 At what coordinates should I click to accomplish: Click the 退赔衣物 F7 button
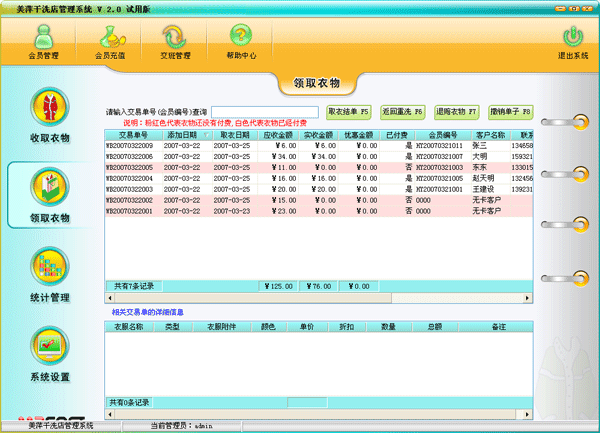456,112
